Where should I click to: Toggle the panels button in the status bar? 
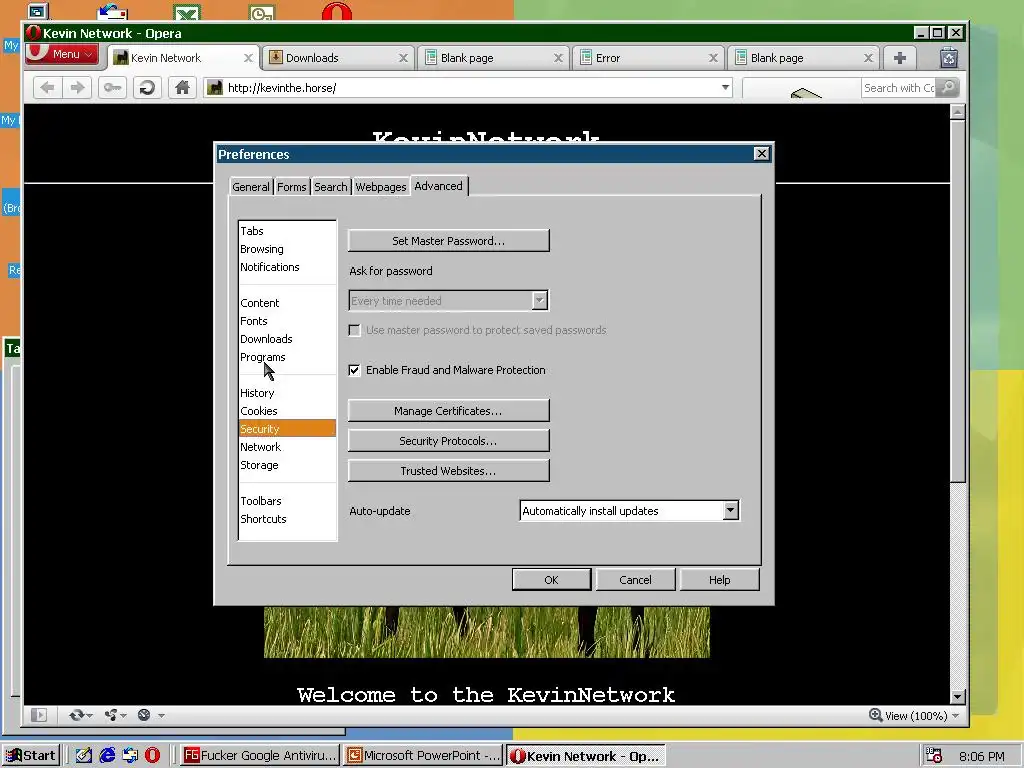pos(39,715)
